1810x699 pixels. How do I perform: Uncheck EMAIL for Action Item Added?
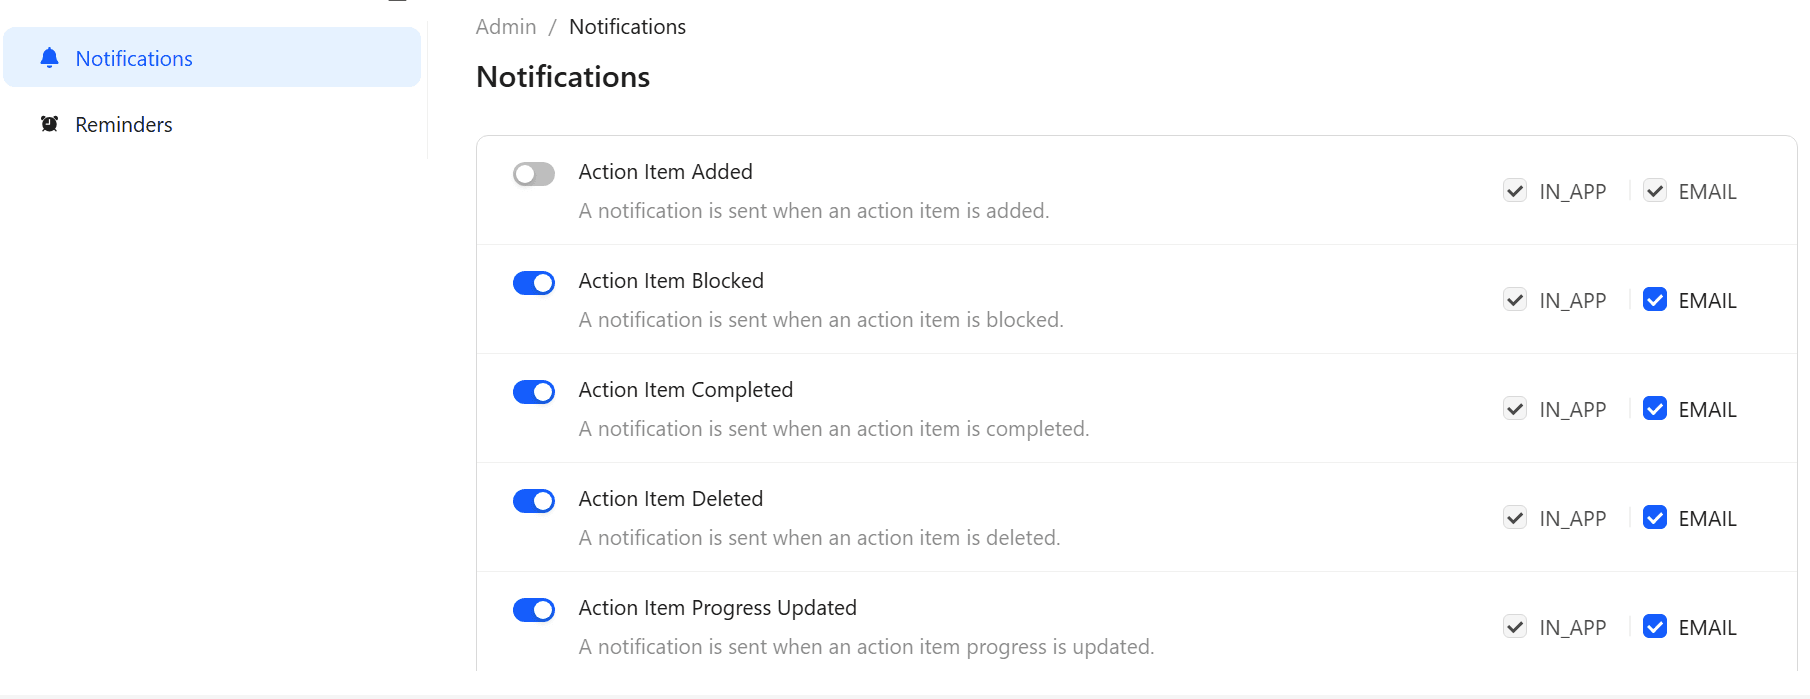[x=1655, y=190]
